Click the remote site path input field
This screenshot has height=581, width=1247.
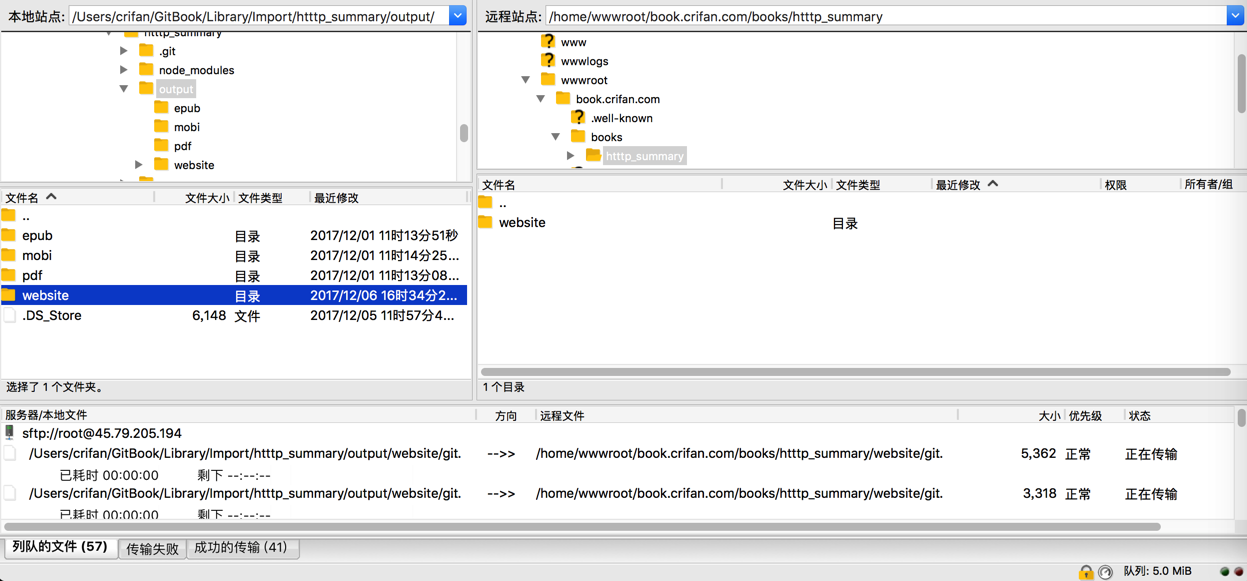coord(886,16)
